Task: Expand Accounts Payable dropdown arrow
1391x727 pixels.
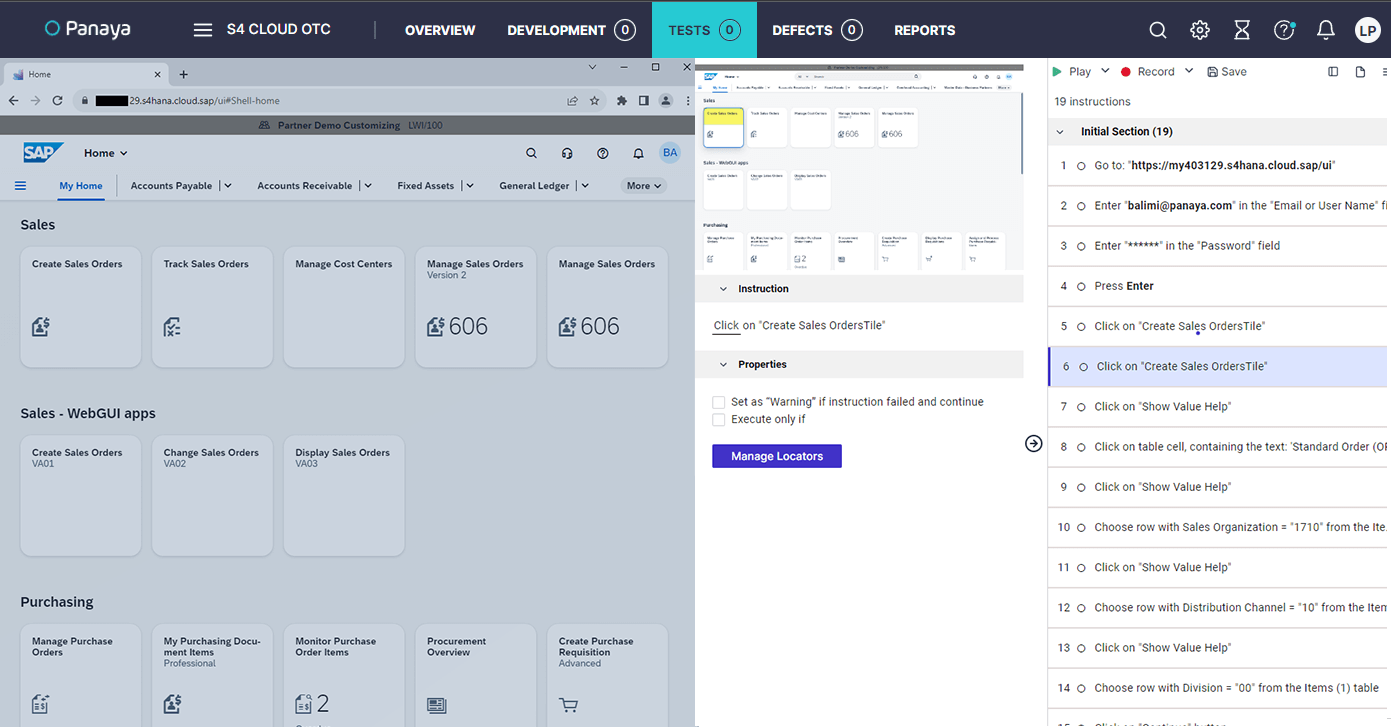Action: coord(228,185)
